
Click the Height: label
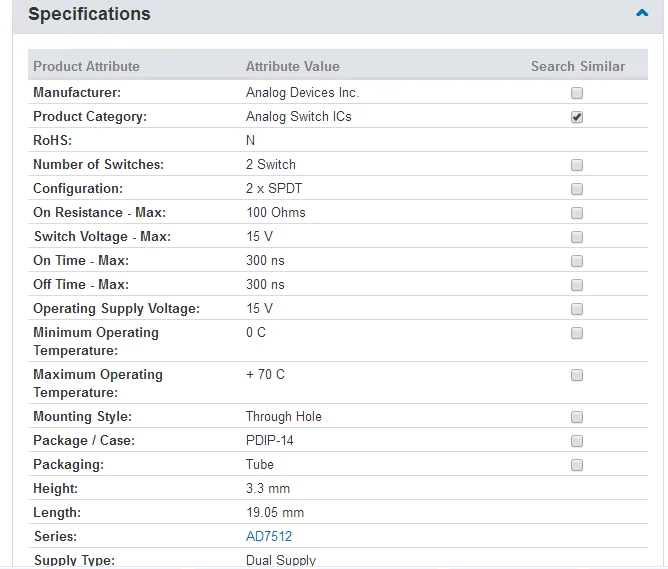click(x=56, y=489)
